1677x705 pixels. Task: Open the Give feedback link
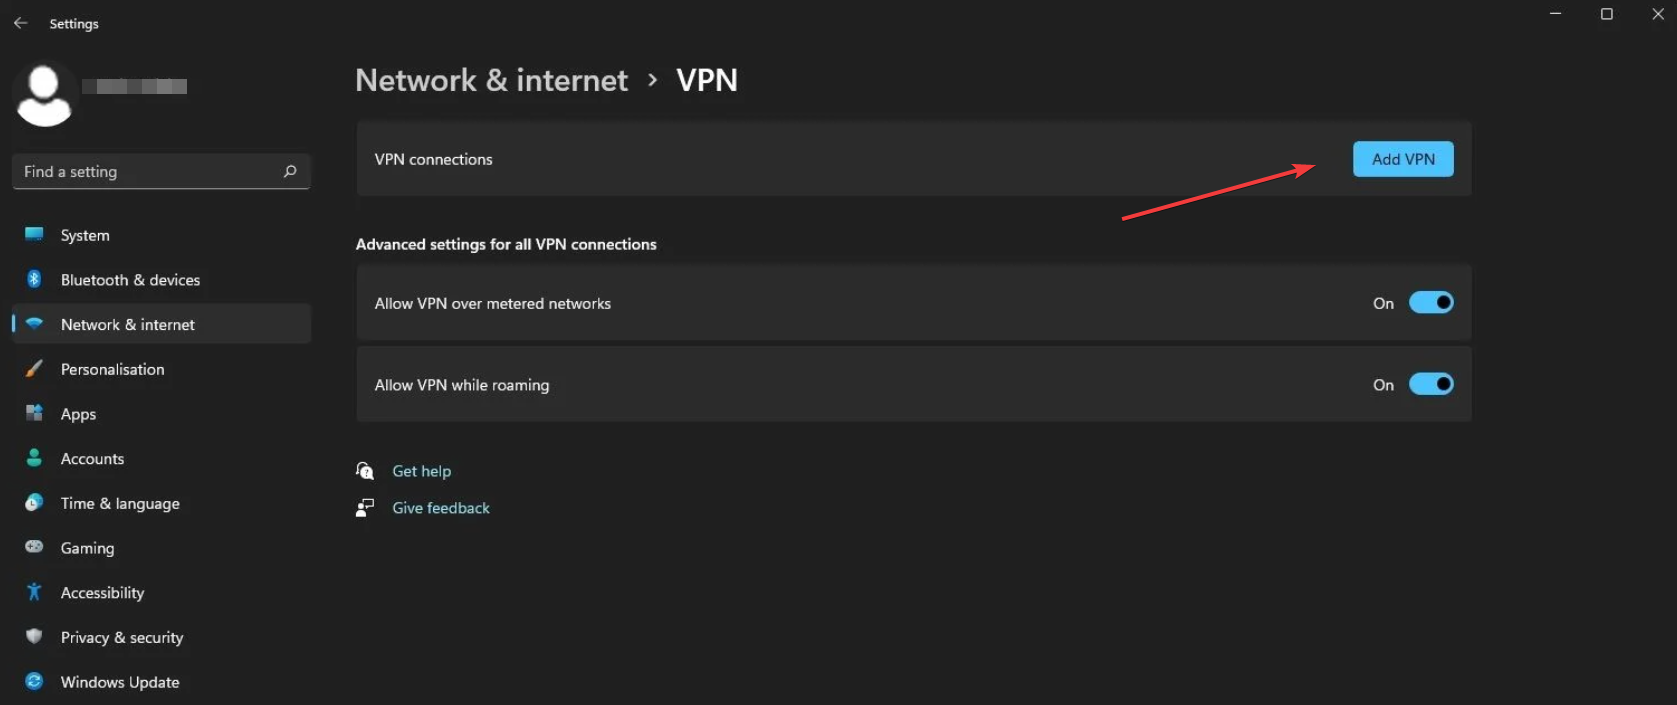[x=440, y=507]
